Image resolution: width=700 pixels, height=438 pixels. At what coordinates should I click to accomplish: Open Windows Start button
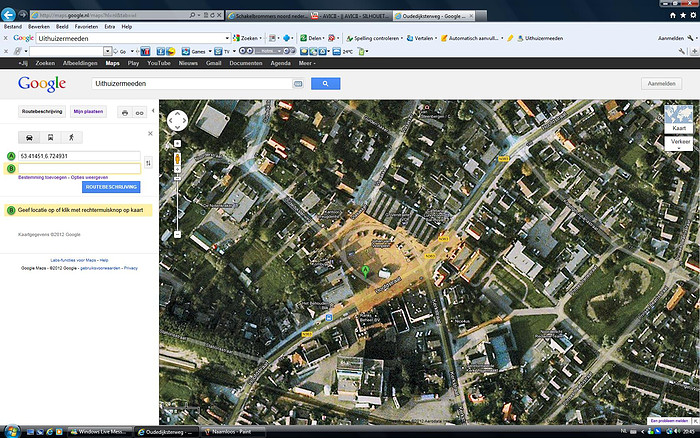pos(11,432)
